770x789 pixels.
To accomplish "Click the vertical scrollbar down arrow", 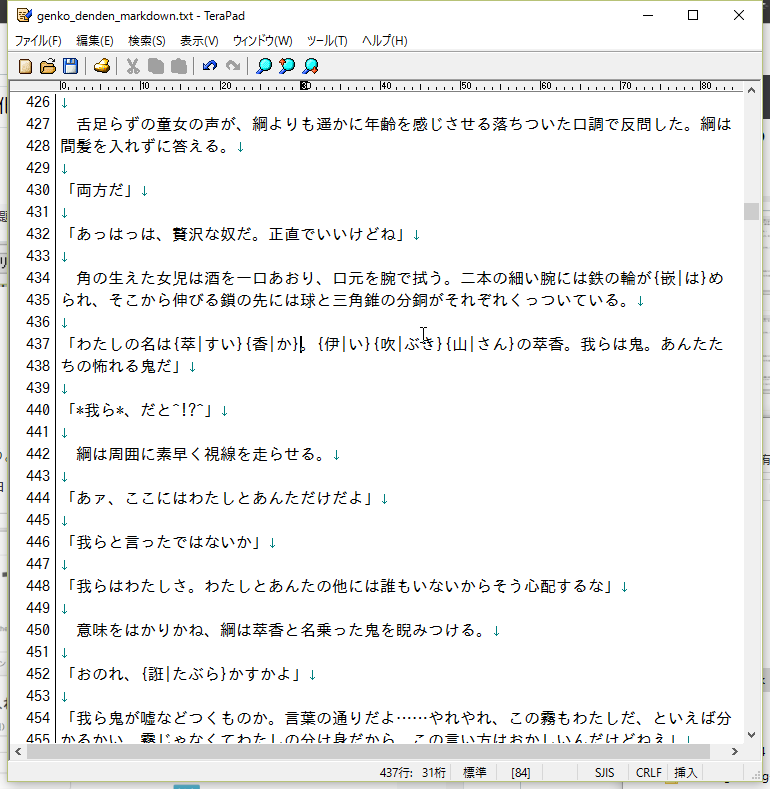I will [751, 735].
